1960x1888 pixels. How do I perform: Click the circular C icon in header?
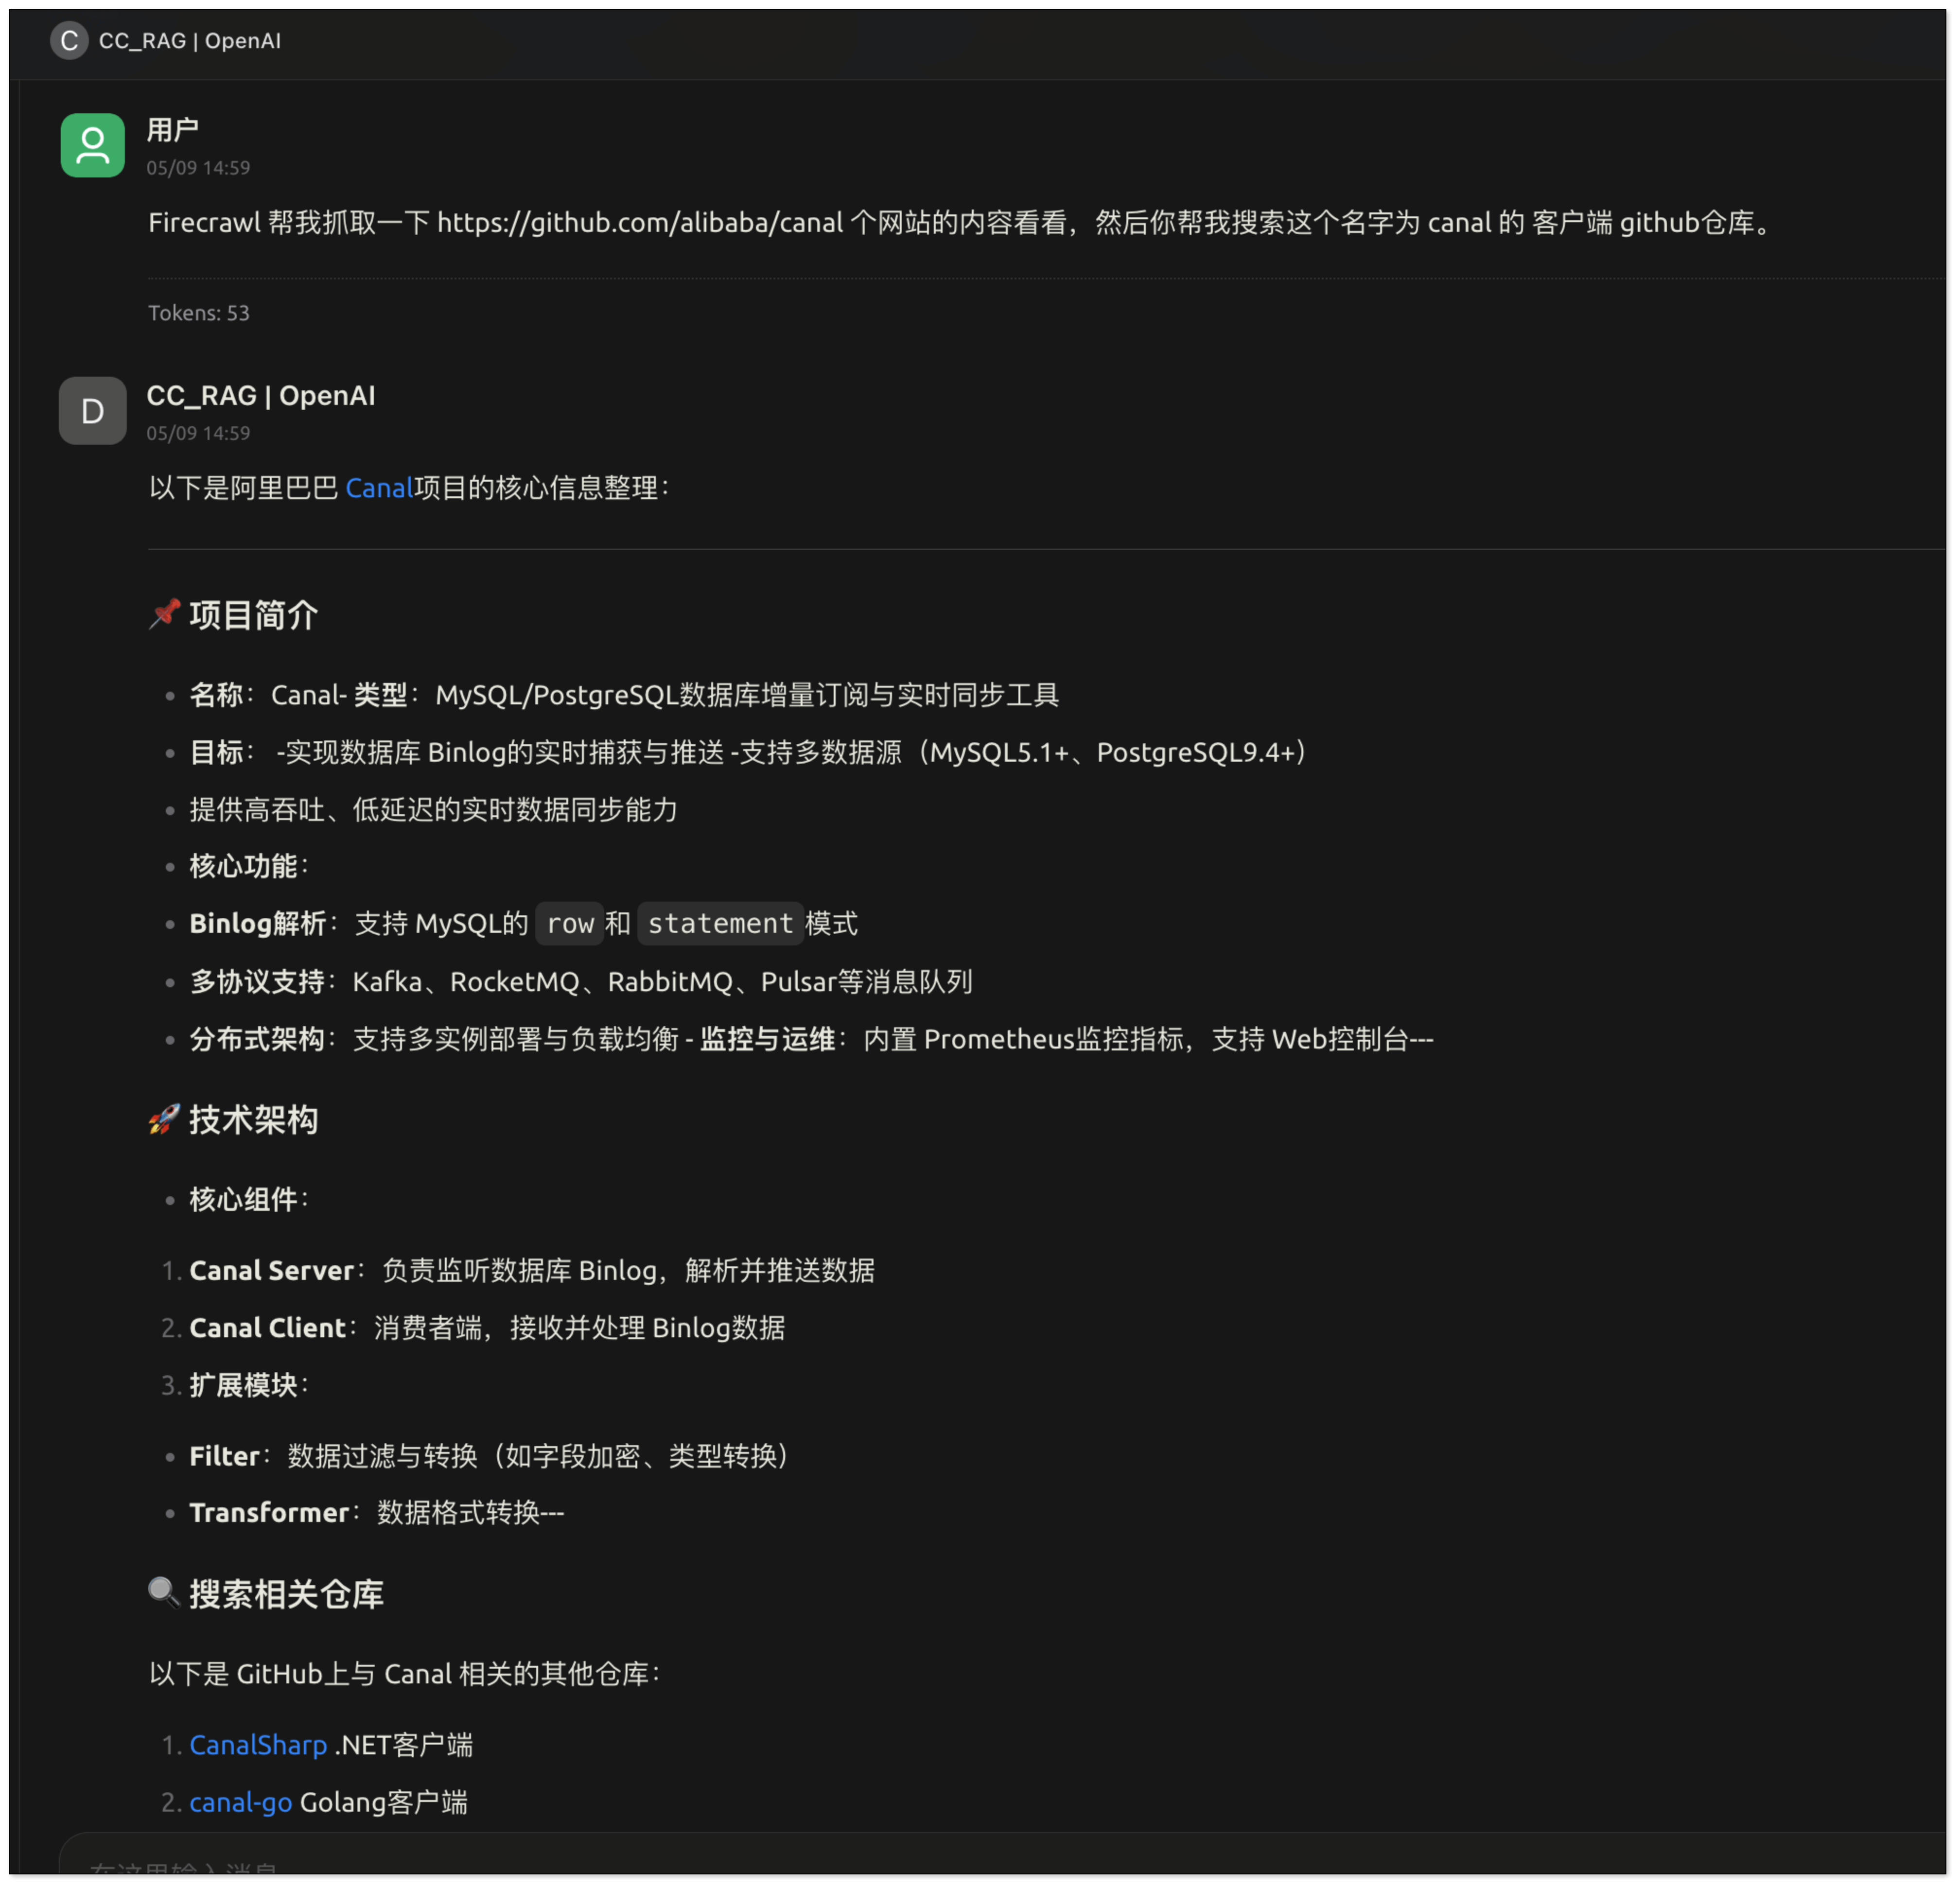(69, 41)
